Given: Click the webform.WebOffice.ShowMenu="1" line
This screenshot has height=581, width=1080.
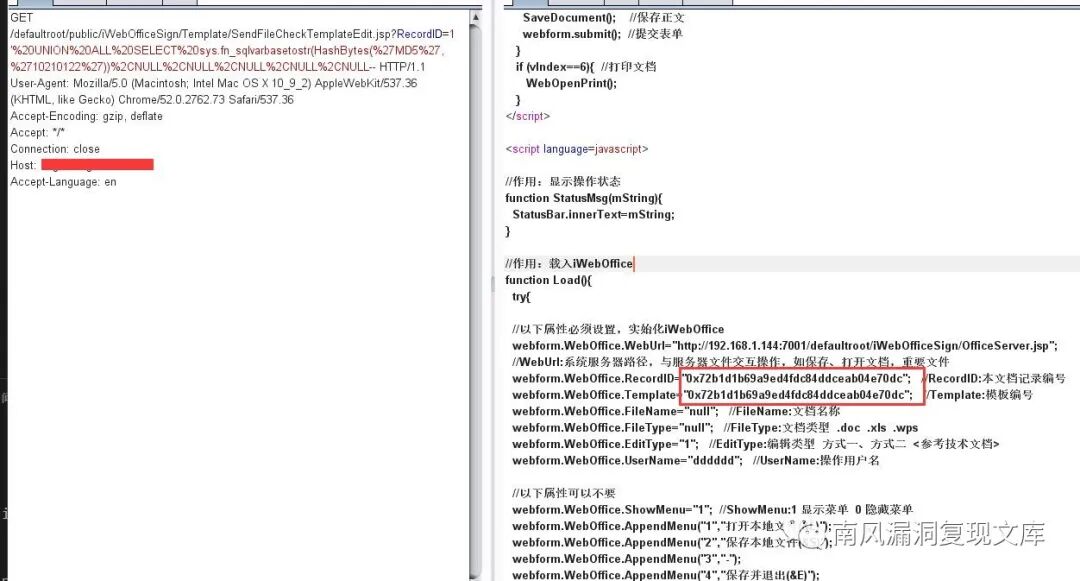Looking at the screenshot, I should (x=713, y=510).
